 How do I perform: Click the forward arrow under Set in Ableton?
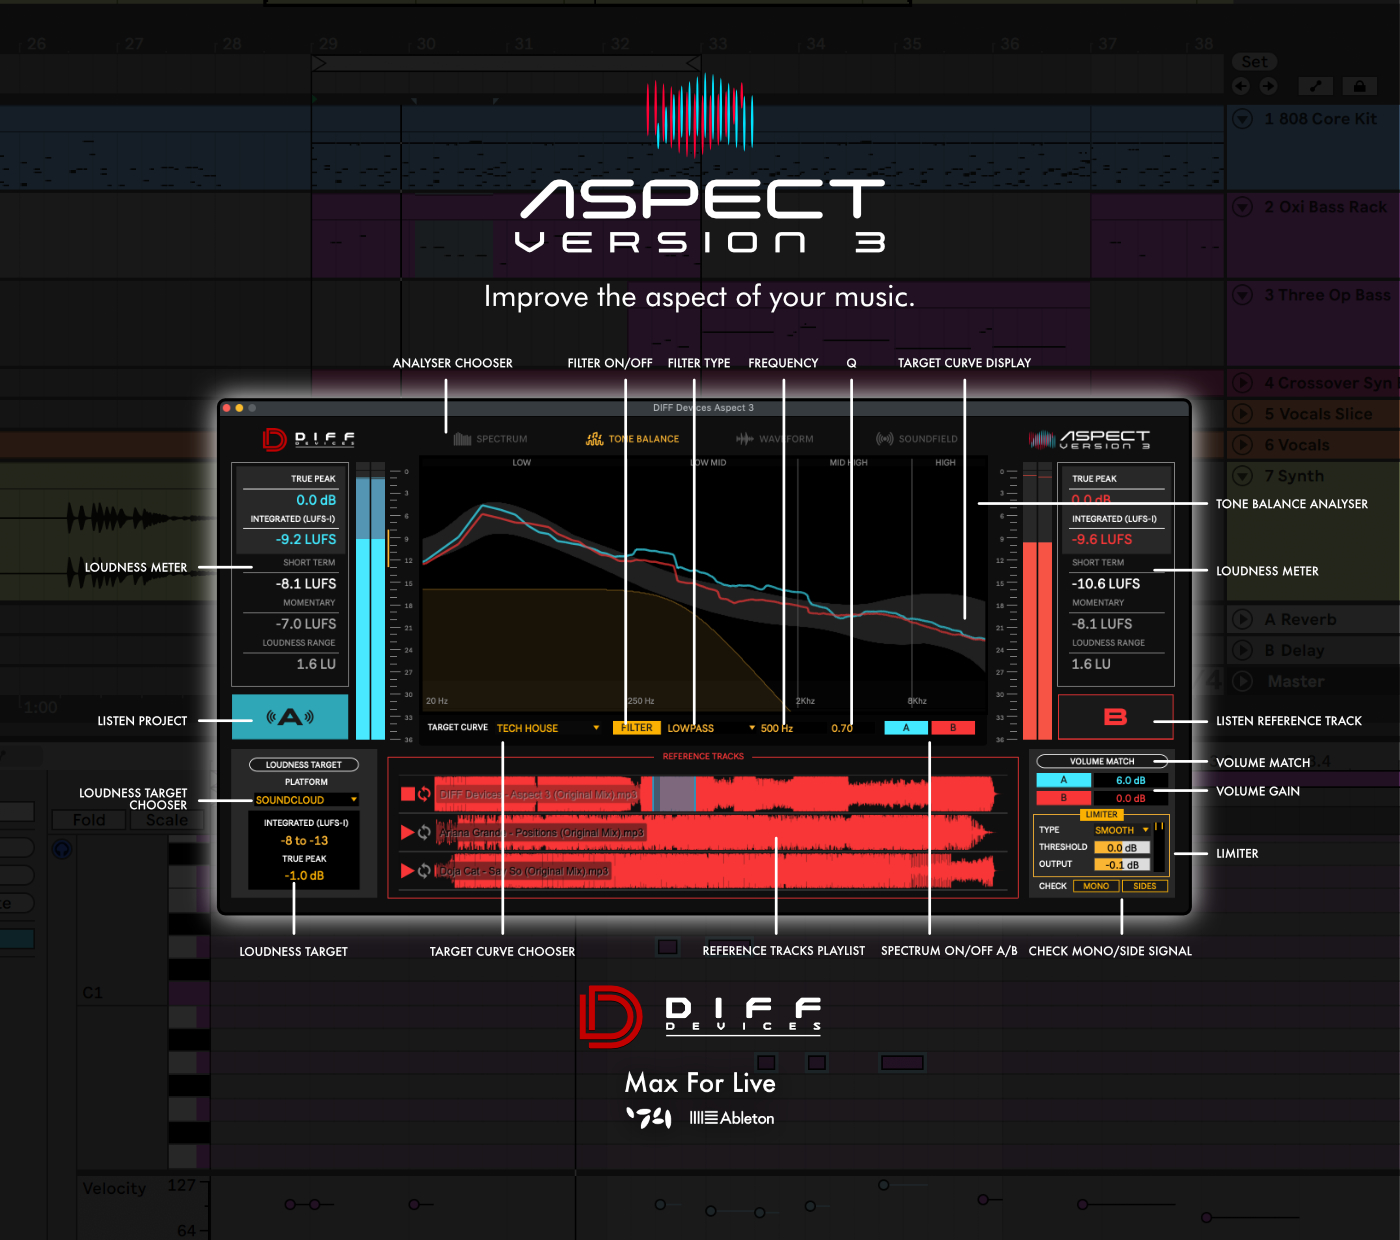[x=1268, y=86]
